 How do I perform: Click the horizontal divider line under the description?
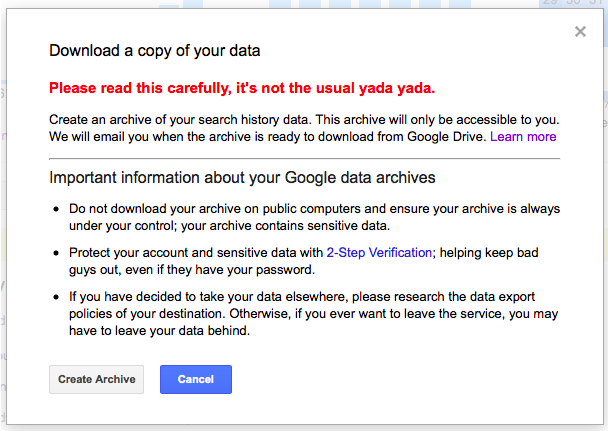coord(304,158)
